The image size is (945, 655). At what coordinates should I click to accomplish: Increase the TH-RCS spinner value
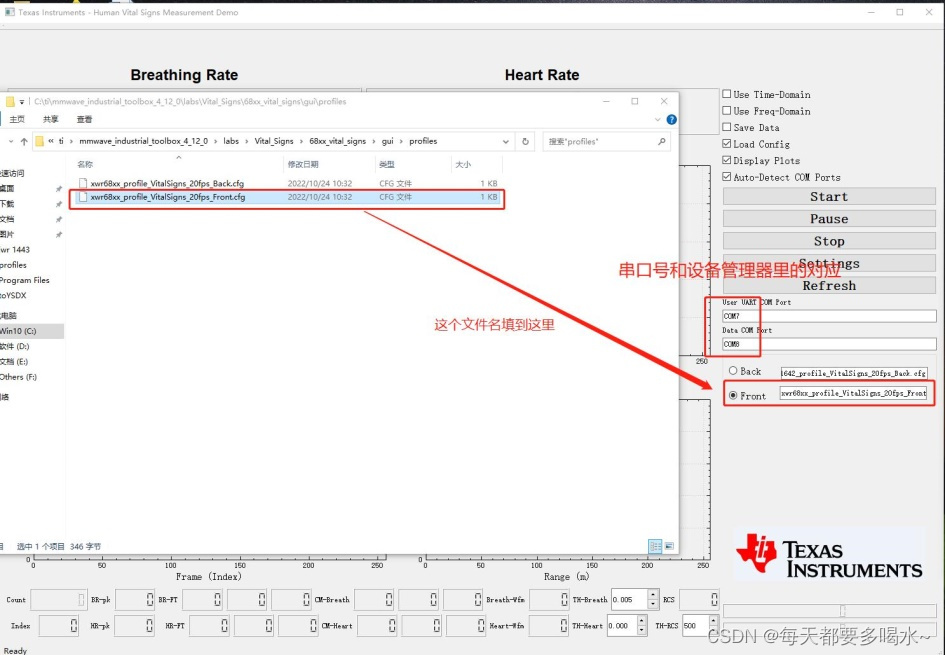tap(713, 621)
